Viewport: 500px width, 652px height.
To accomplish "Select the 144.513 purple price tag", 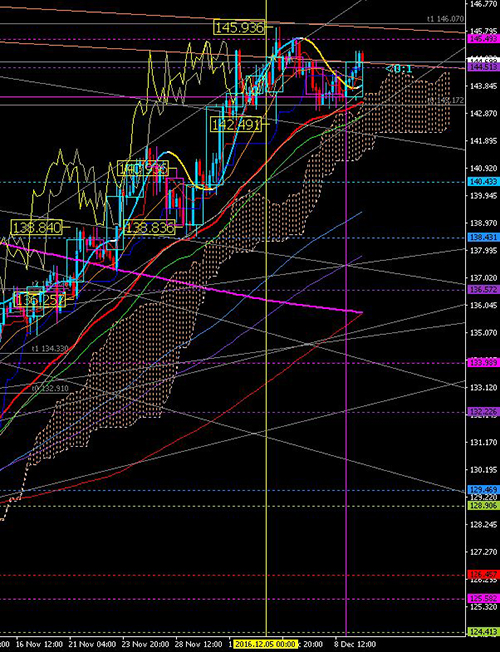I will point(480,67).
